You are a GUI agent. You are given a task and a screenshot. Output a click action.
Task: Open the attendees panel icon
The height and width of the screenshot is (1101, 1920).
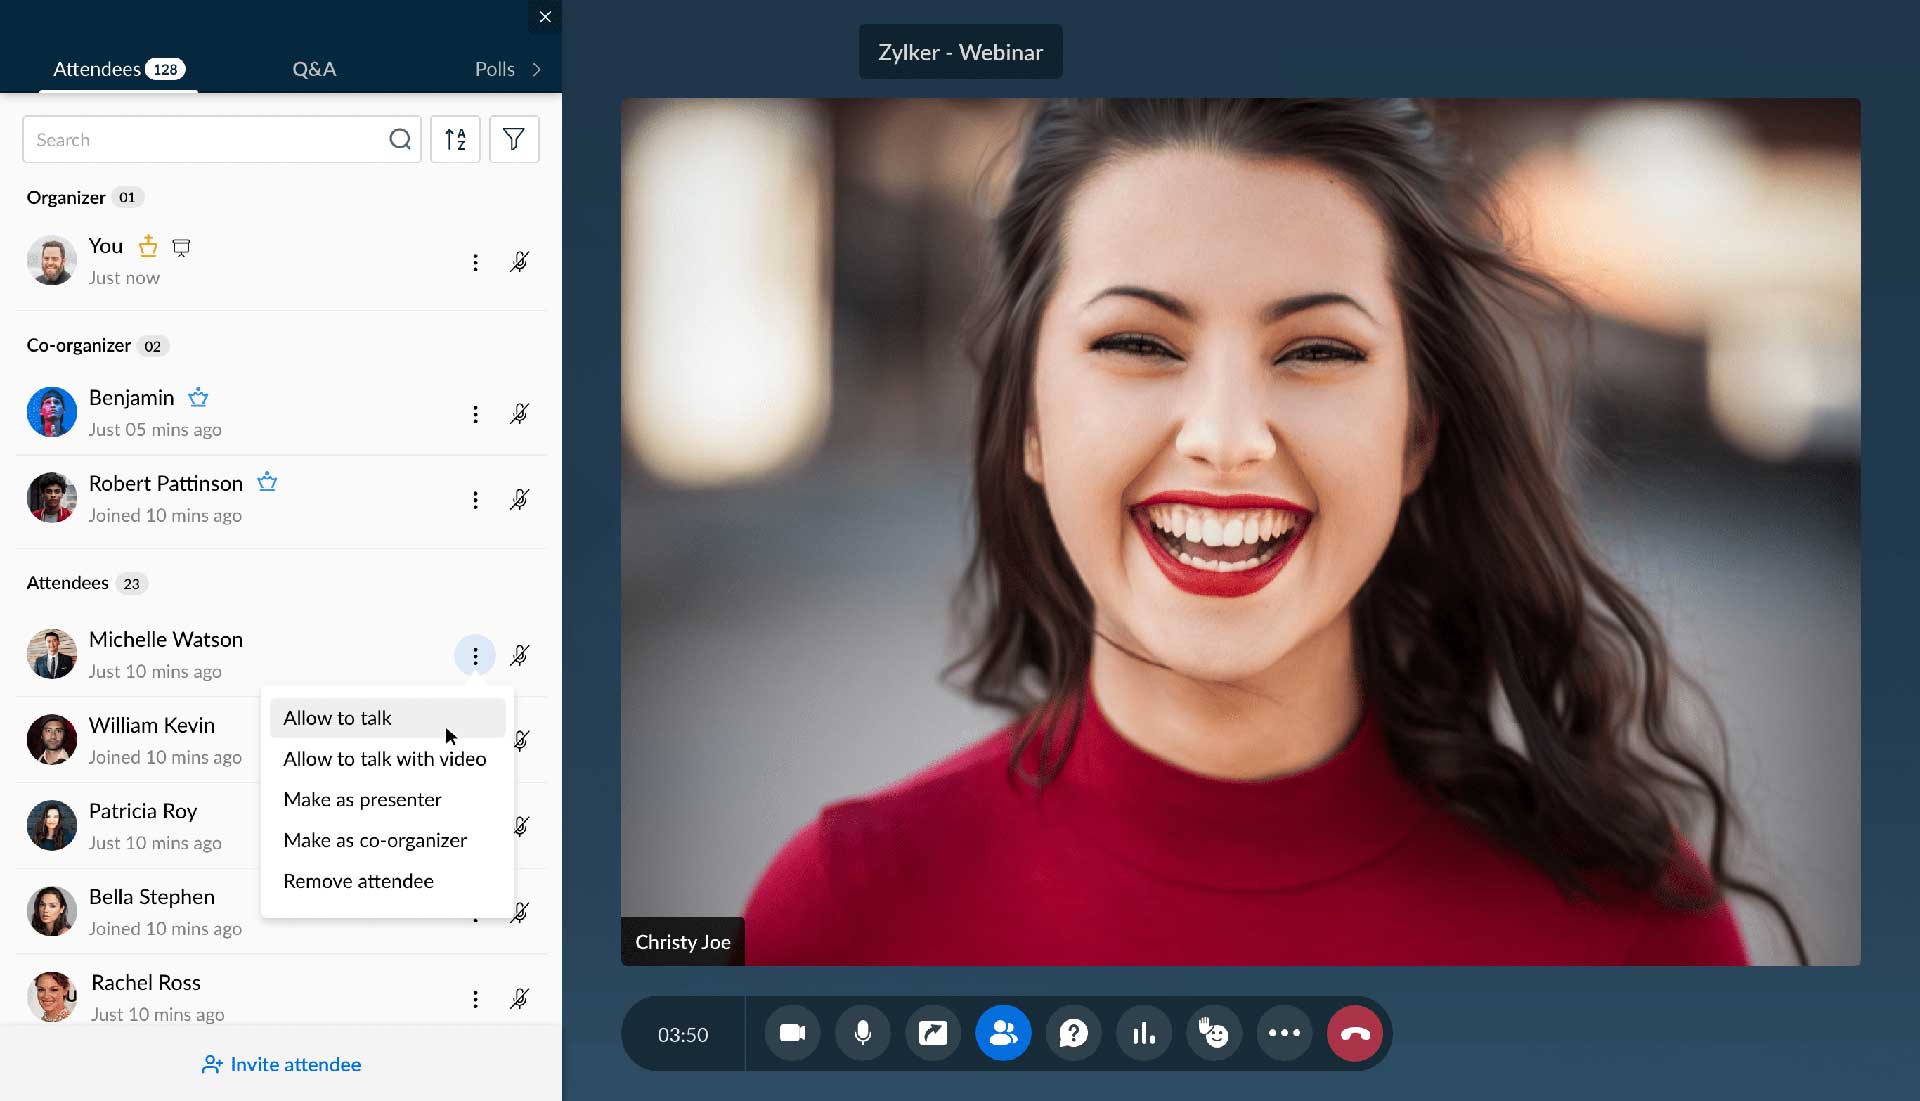(1003, 1033)
